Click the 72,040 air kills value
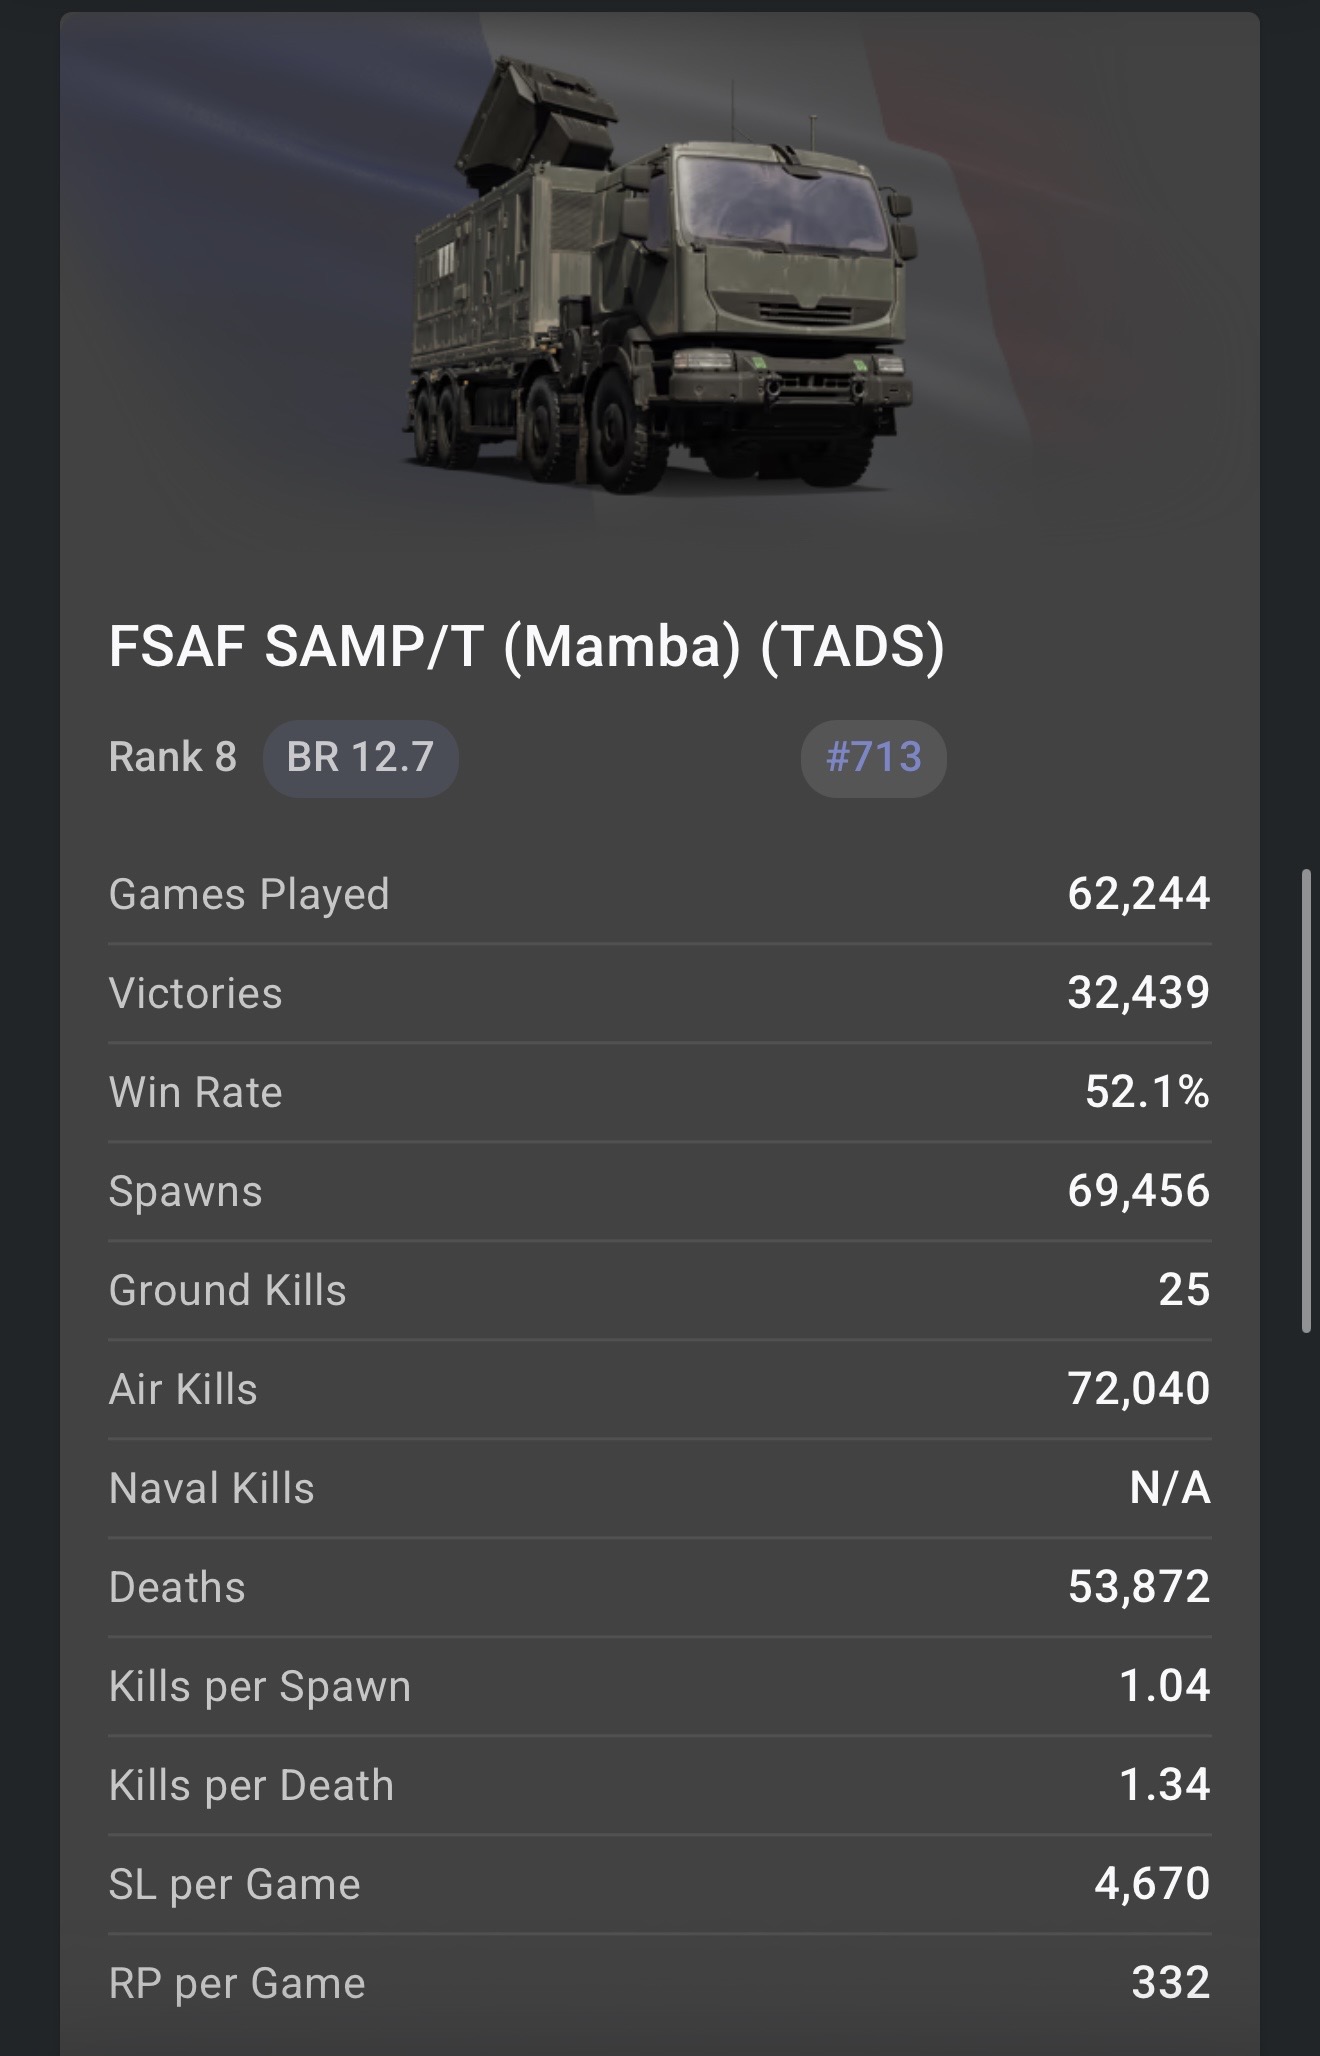This screenshot has height=2056, width=1320. (x=1138, y=1389)
